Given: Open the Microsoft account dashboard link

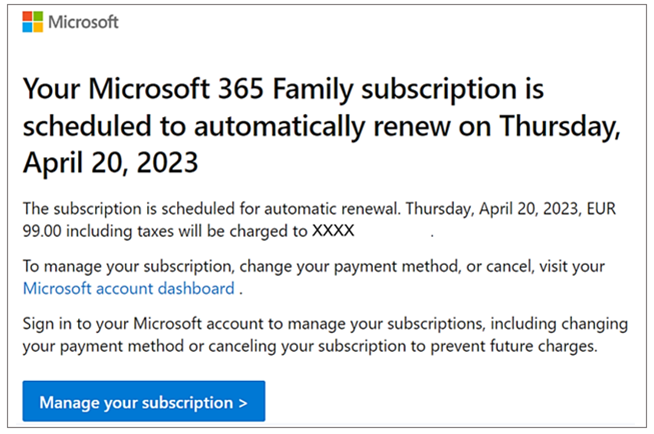Looking at the screenshot, I should point(128,289).
